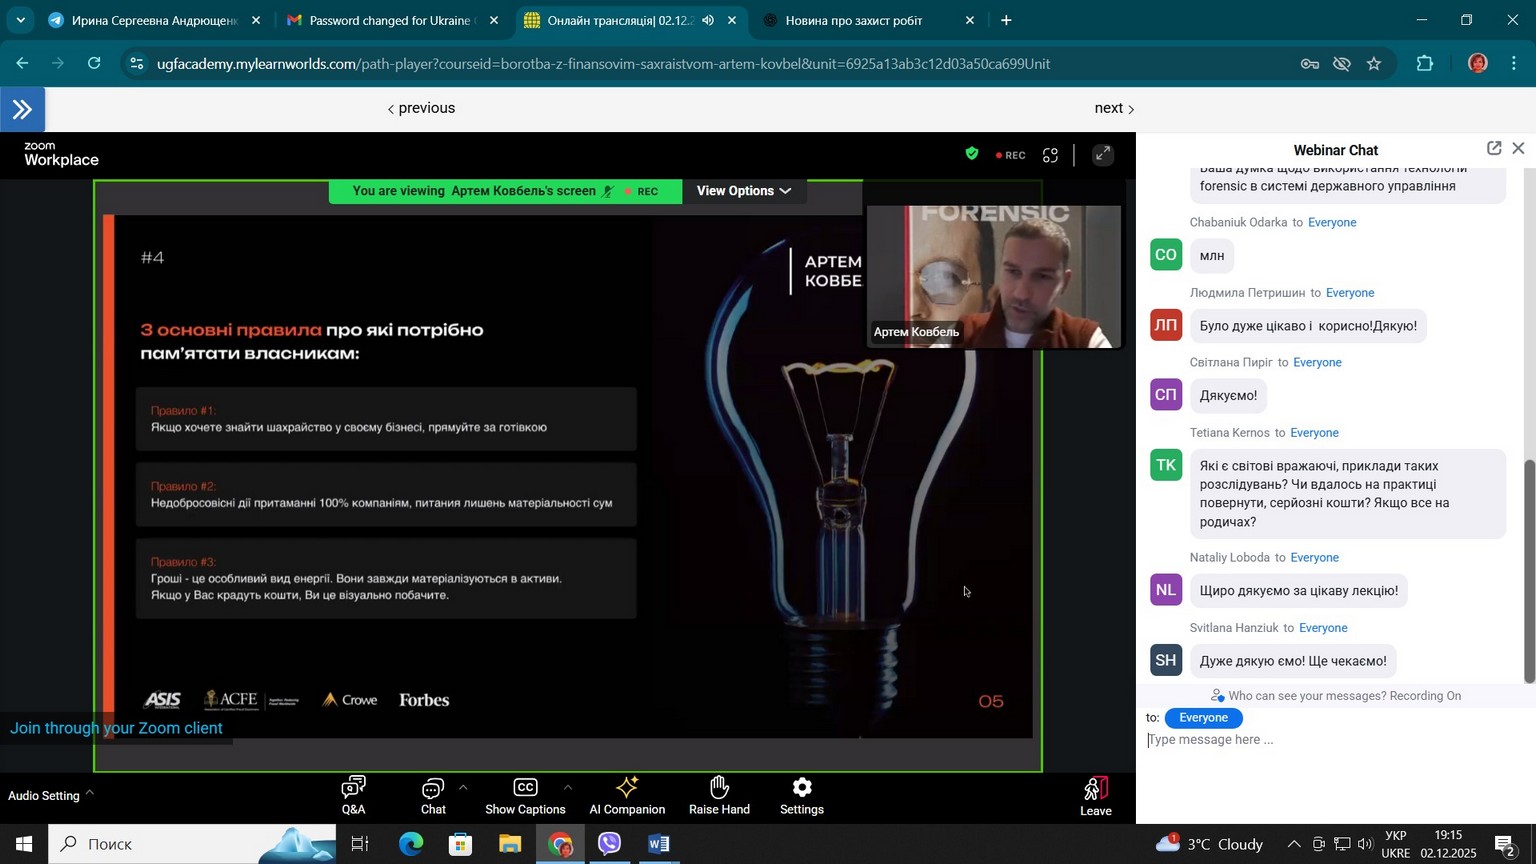Click the AI Companion icon
Screen dimensions: 1536x864
point(627,795)
